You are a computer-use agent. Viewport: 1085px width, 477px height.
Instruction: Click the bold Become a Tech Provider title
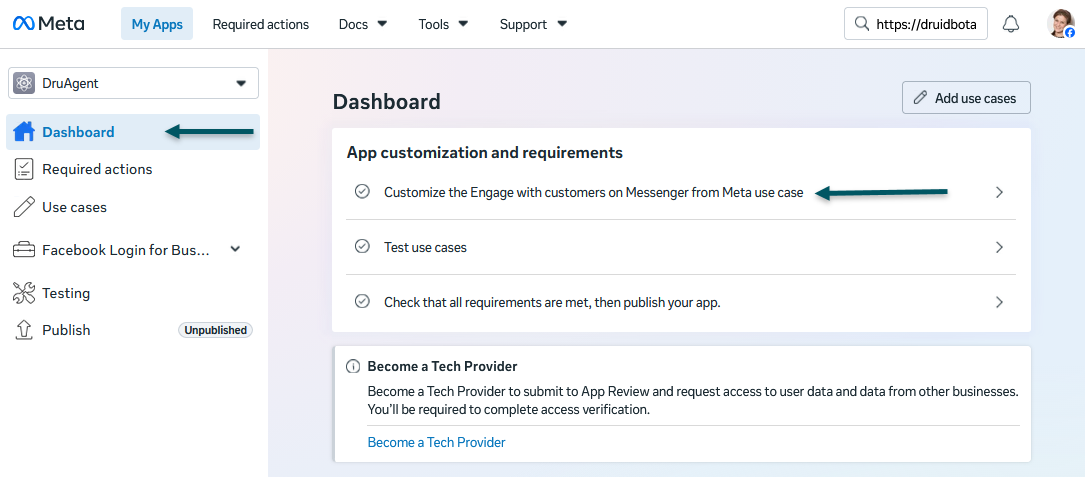pos(442,366)
